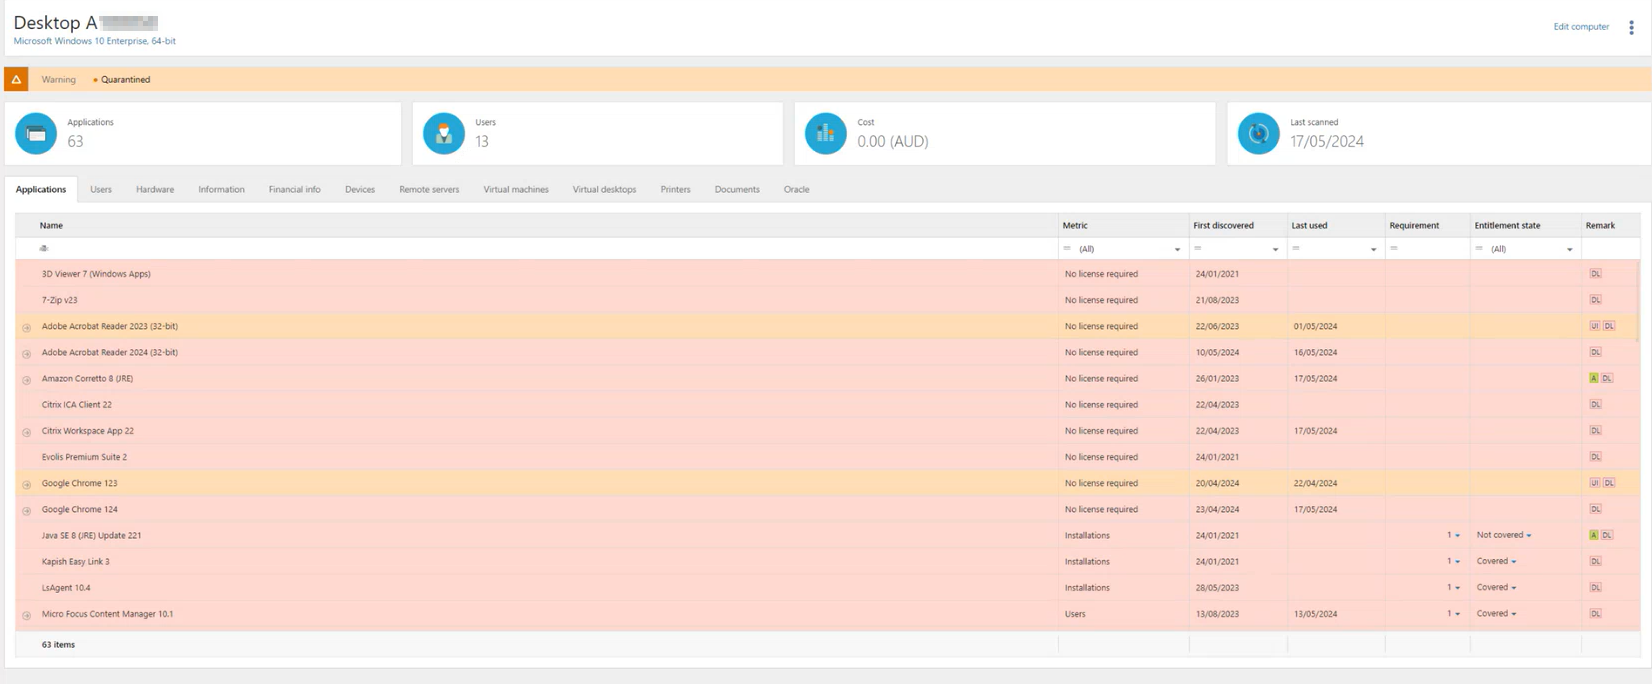Open the First discovered date filter dropdown

[1275, 249]
